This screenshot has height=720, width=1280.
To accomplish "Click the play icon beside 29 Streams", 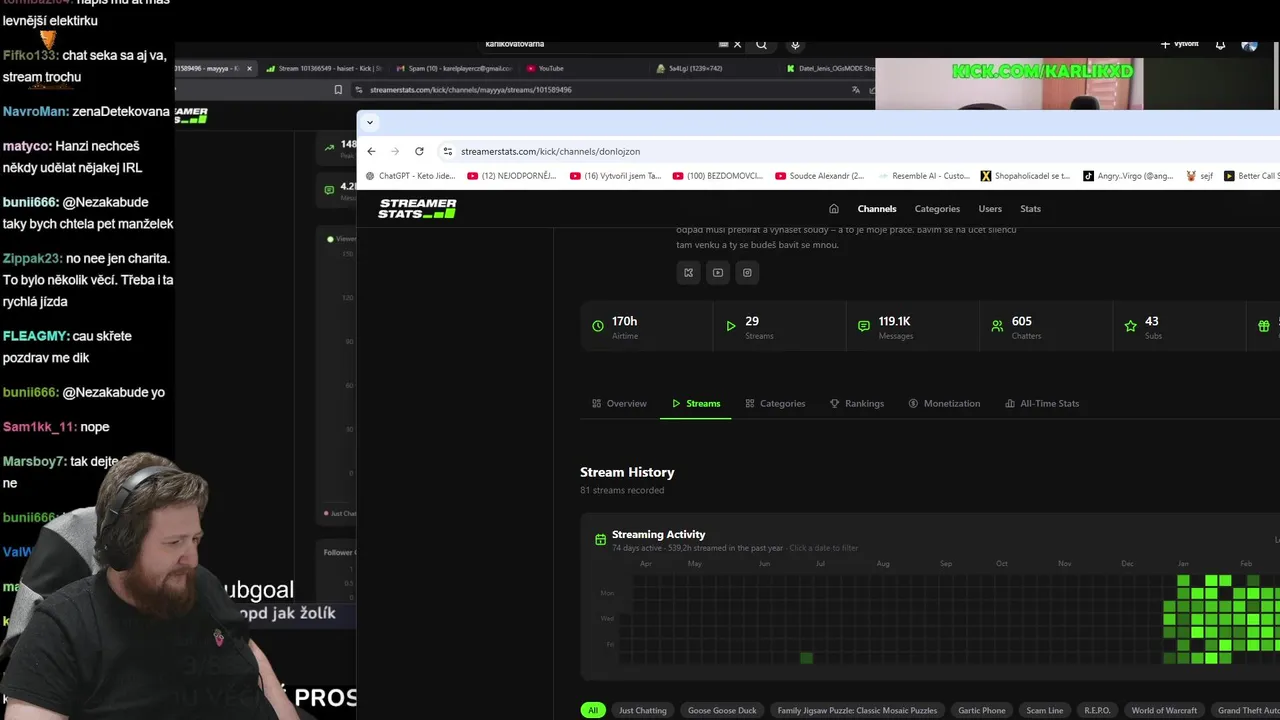I will [x=731, y=326].
